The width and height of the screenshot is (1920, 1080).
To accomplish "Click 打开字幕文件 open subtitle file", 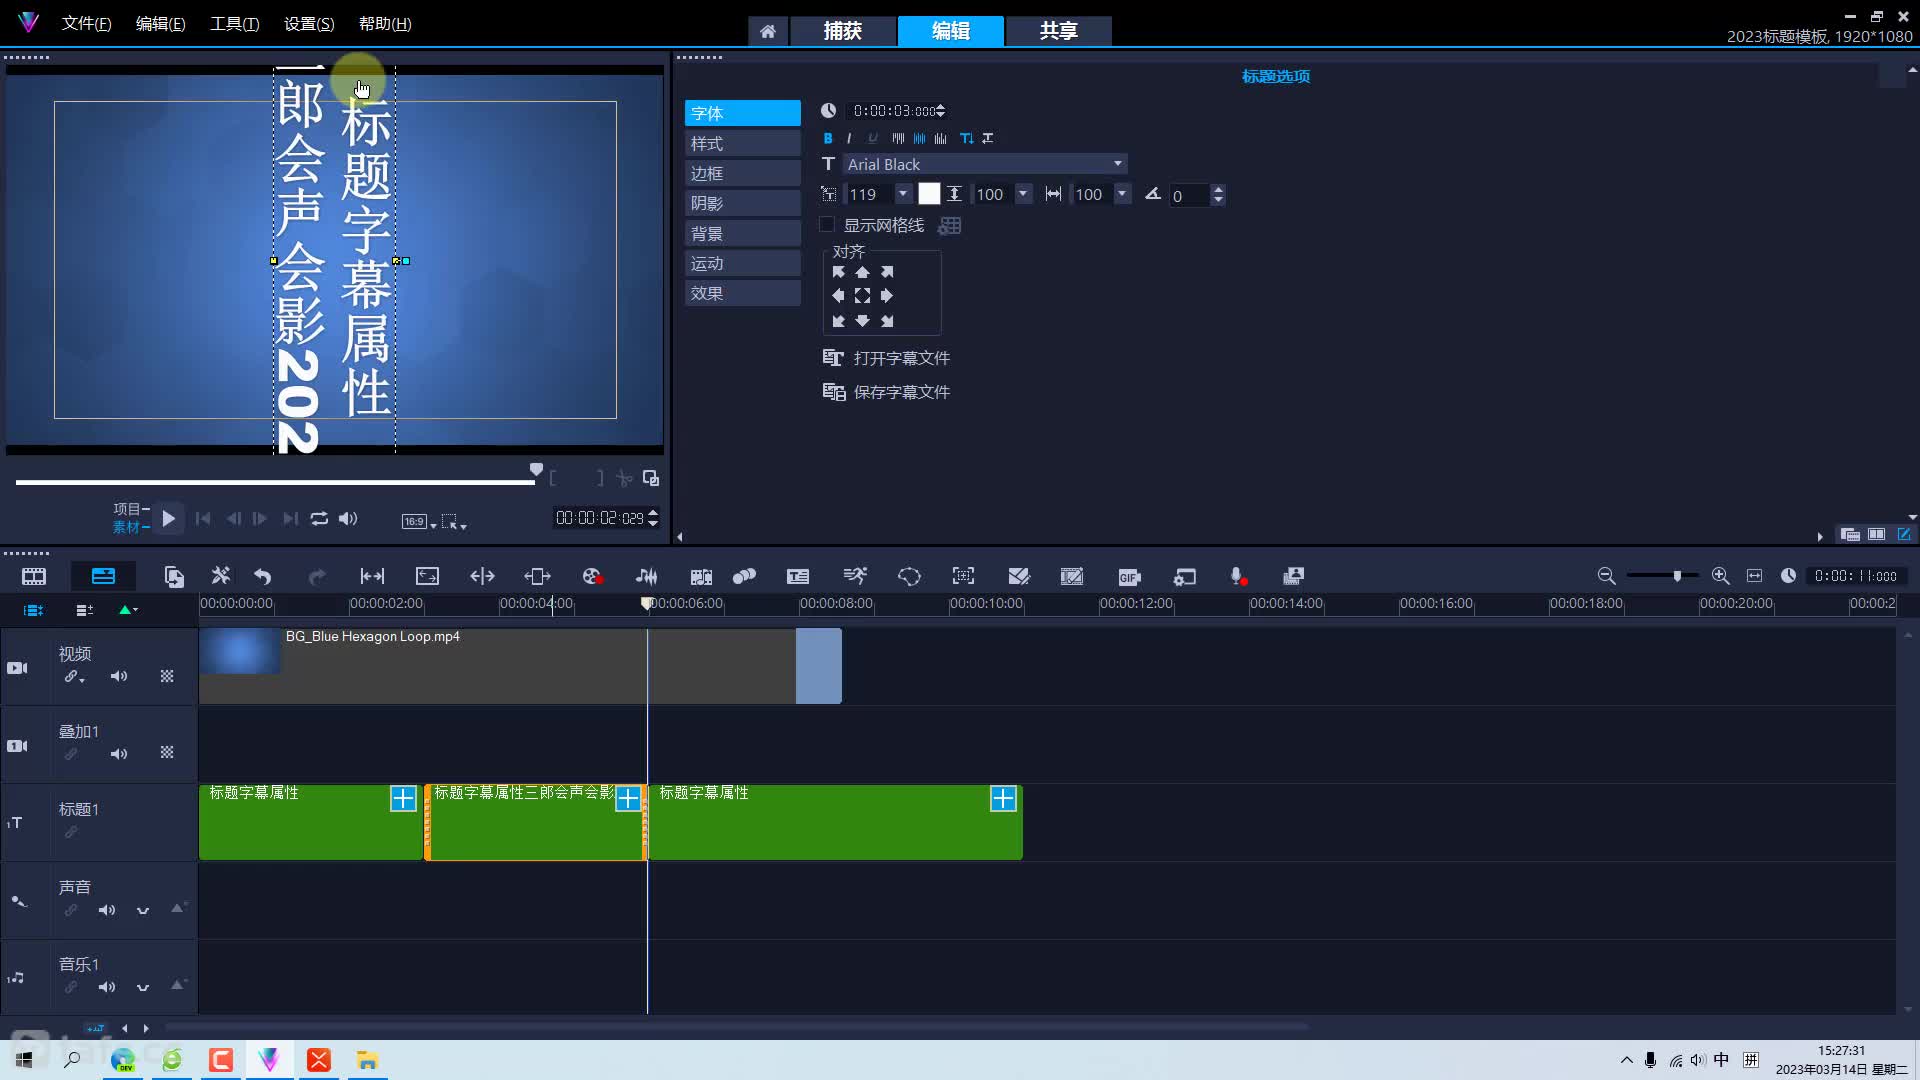I will pyautogui.click(x=886, y=358).
